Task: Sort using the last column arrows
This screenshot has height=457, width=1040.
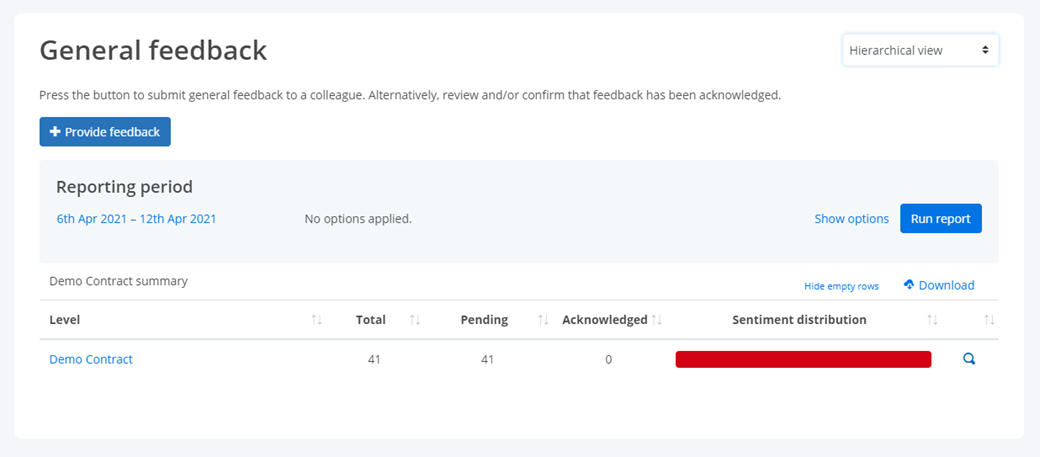Action: tap(990, 320)
